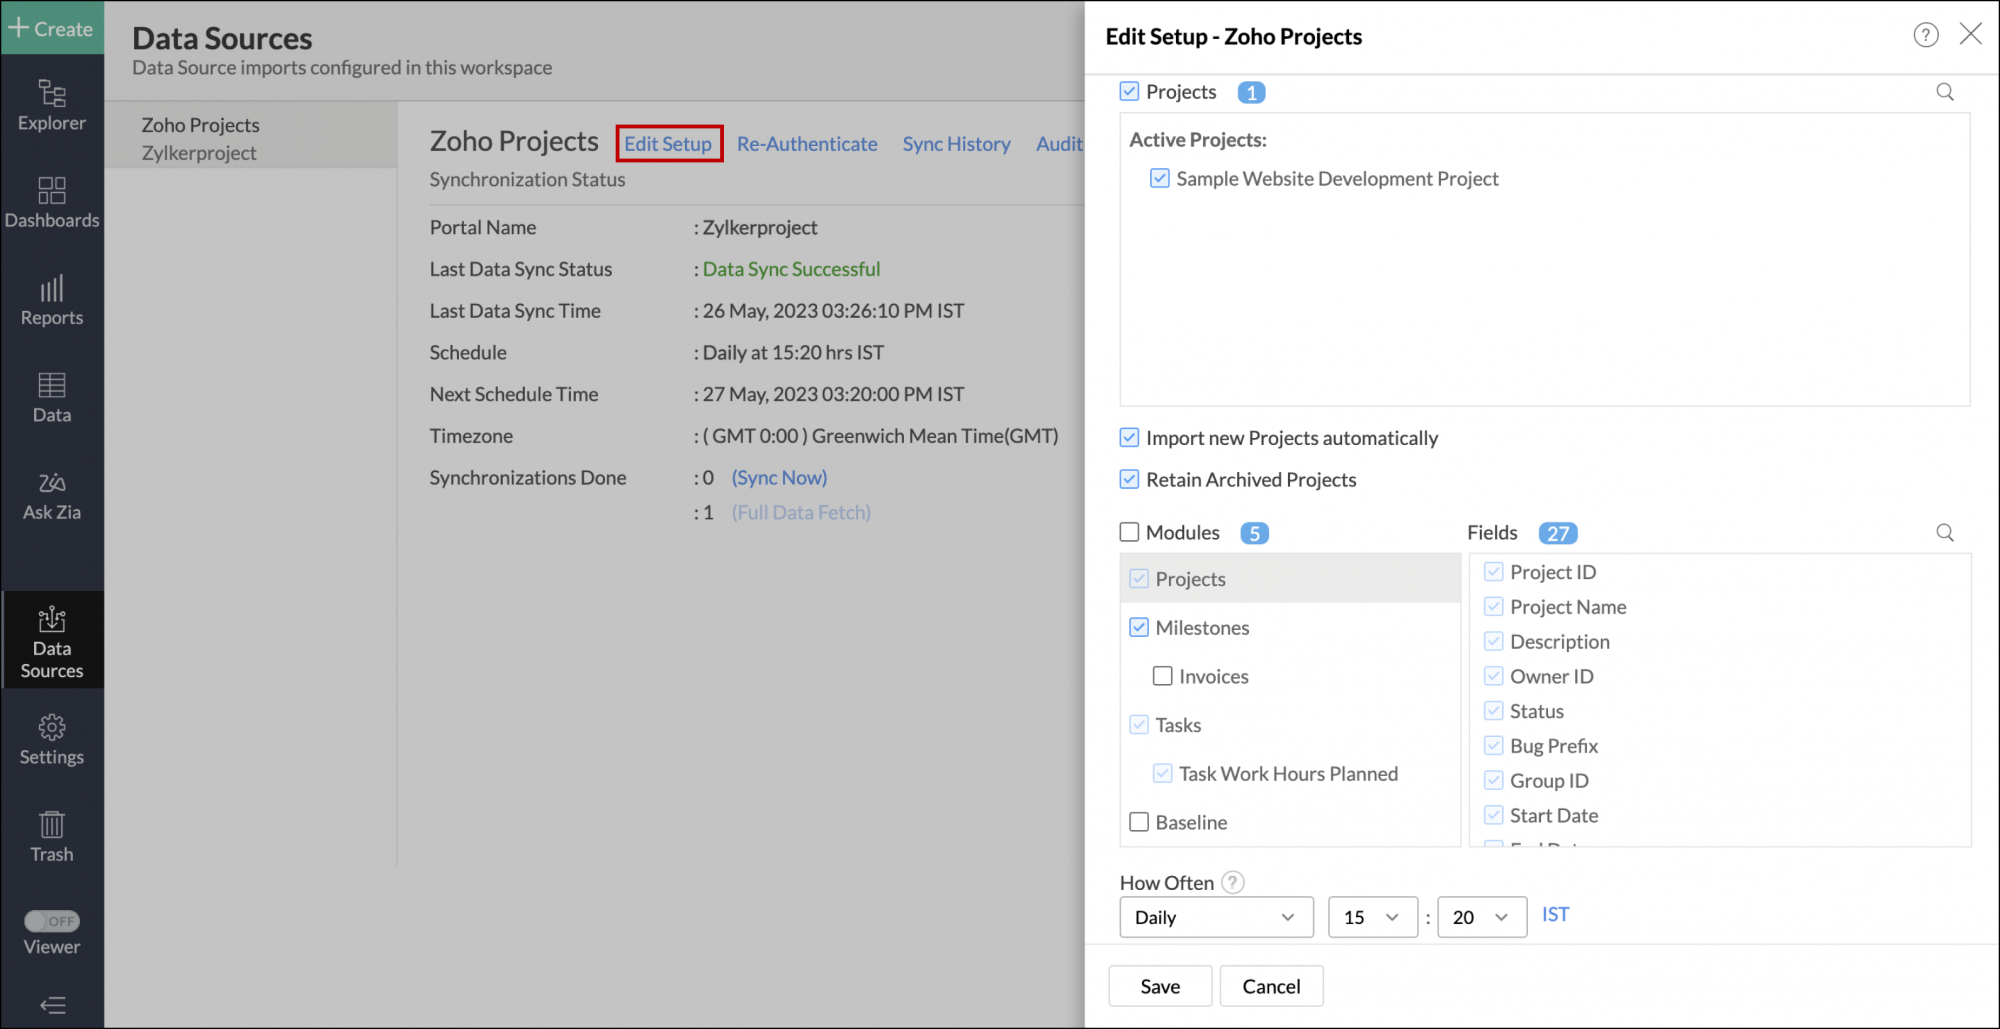The height and width of the screenshot is (1029, 2000).
Task: Open the Daily frequency dropdown
Action: [1215, 917]
